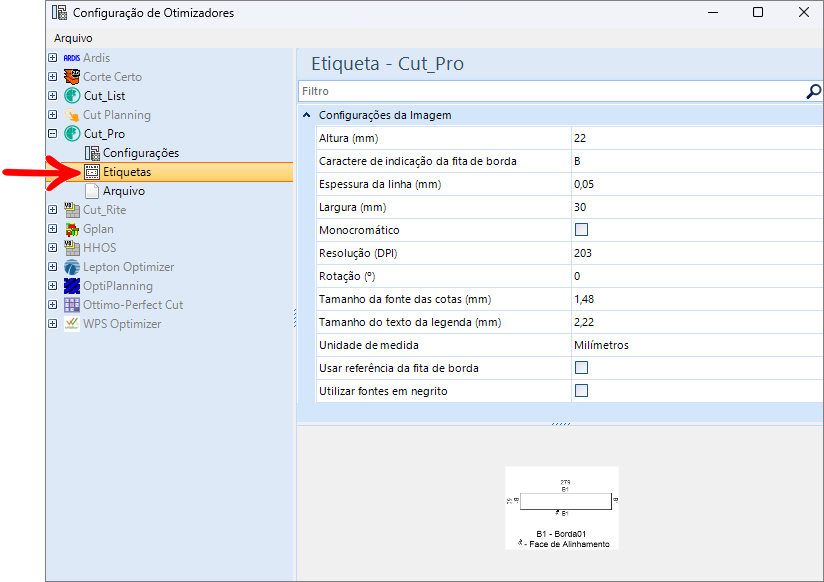Toggle Usar referência da fita de borda
Screen dimensions: 824x582
tap(581, 368)
